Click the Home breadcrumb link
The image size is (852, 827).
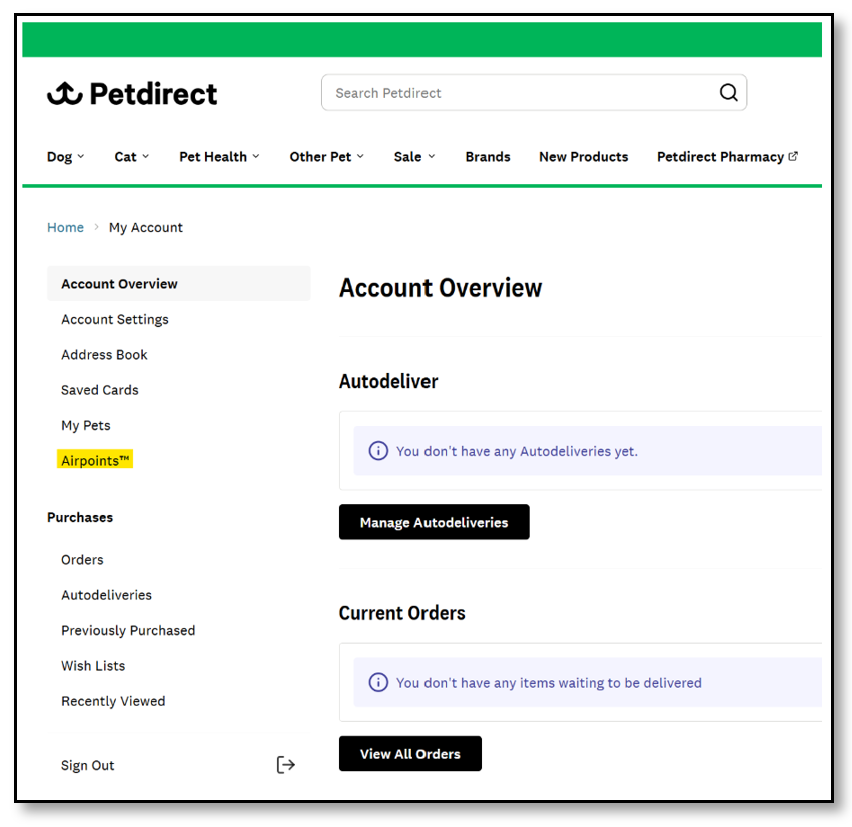65,227
